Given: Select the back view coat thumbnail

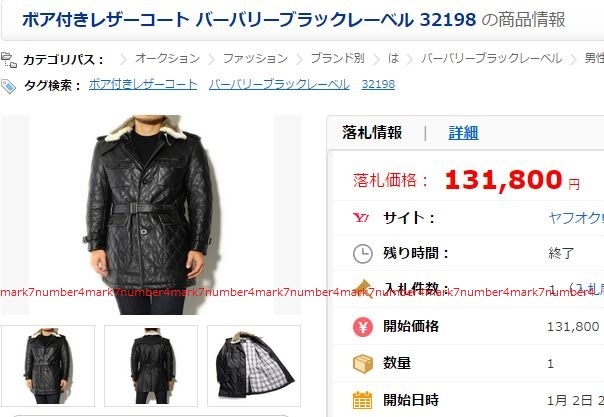Looking at the screenshot, I should coord(151,366).
